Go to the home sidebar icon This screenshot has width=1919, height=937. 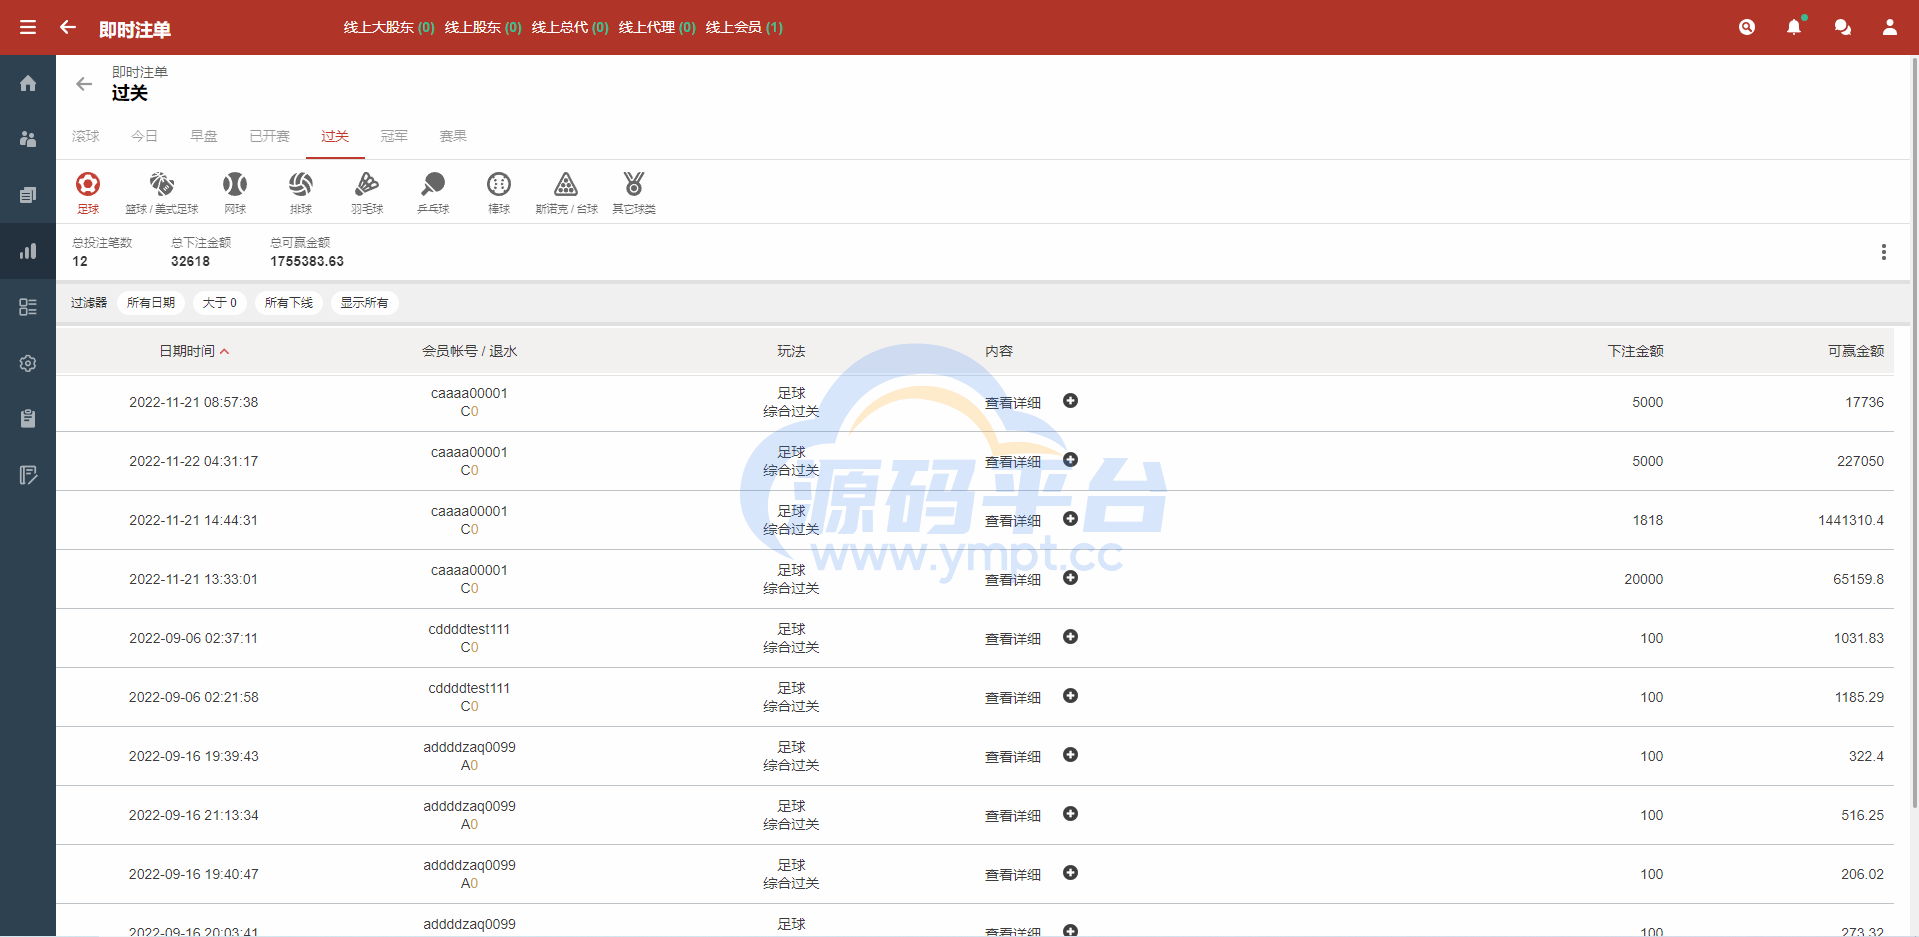pos(28,83)
